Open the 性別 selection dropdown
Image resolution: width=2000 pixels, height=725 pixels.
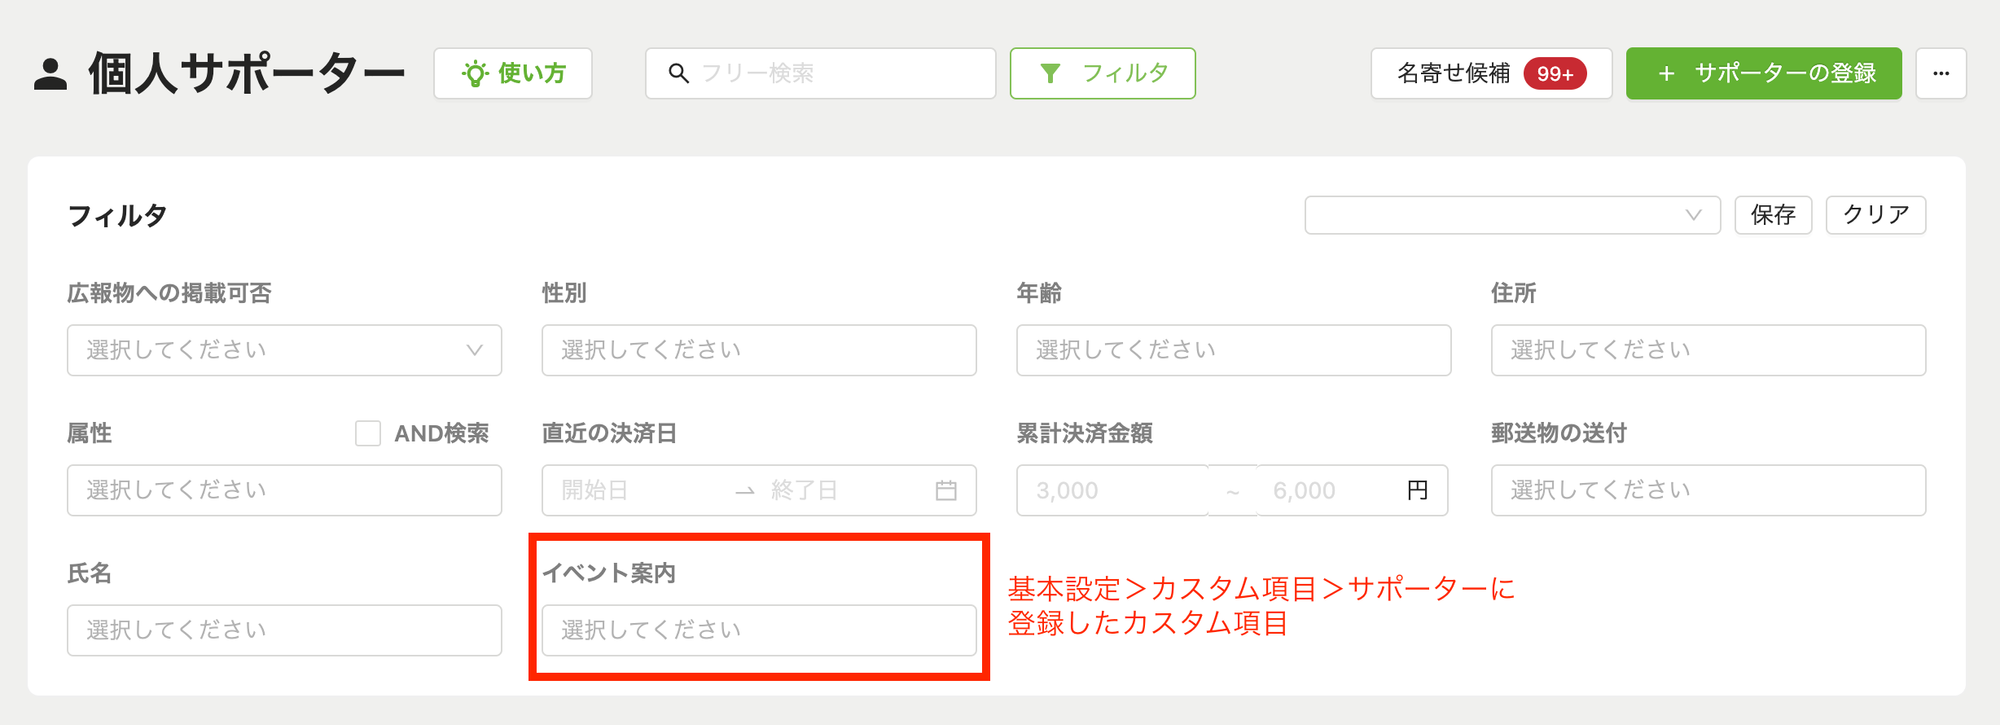[759, 350]
